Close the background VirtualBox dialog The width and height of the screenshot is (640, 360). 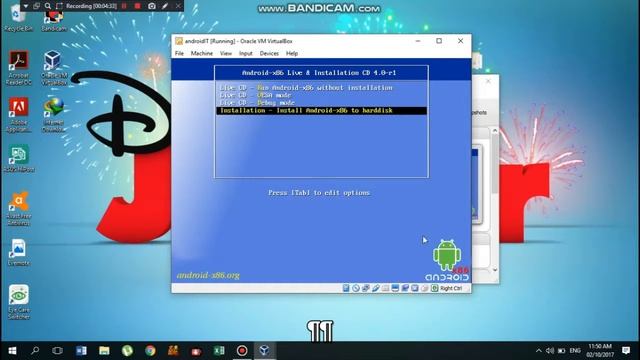tap(488, 81)
